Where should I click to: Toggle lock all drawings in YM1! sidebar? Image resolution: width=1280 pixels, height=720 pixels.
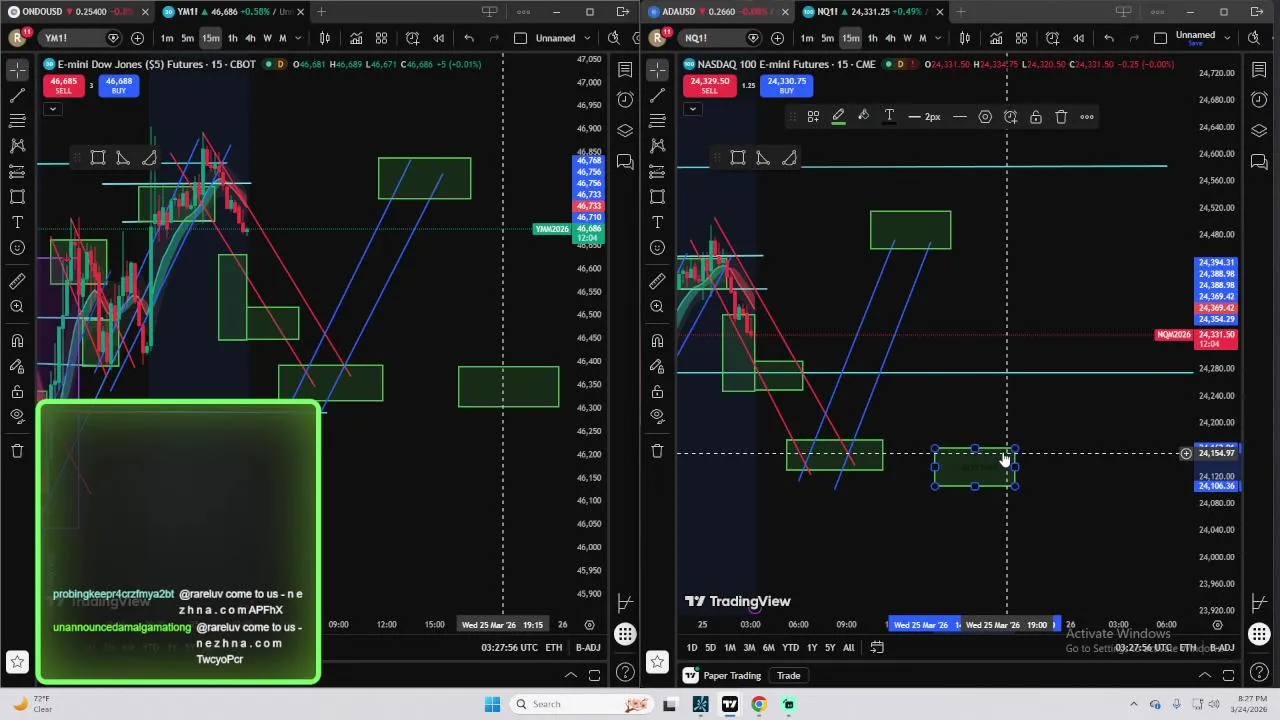17,391
